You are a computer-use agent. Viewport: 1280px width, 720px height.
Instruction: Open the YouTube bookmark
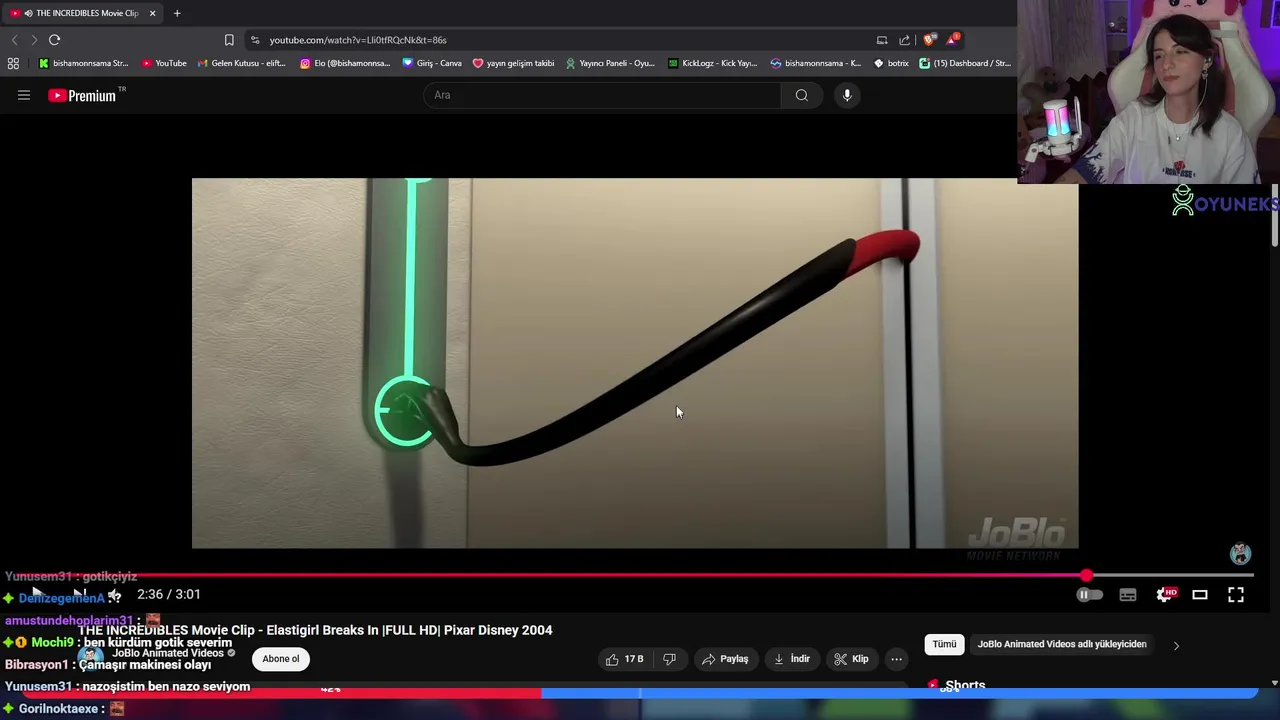coord(164,63)
